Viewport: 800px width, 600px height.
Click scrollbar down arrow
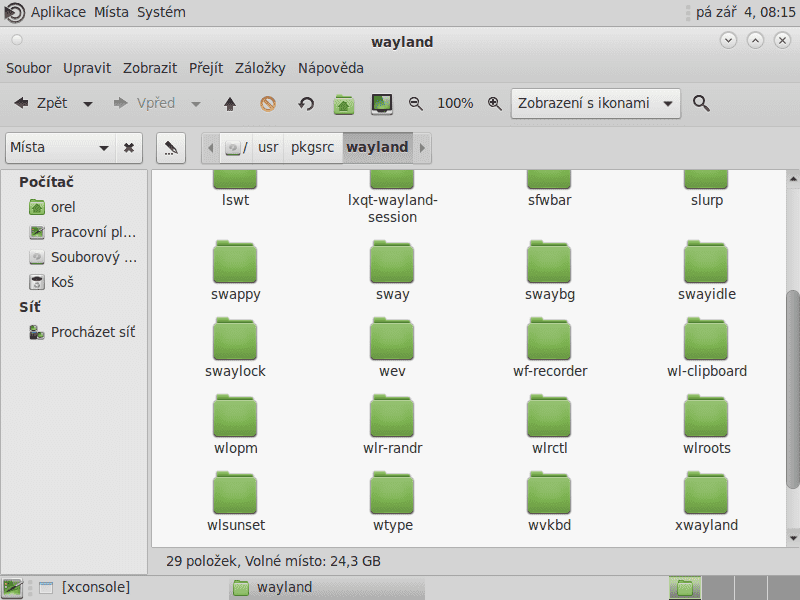coord(793,538)
